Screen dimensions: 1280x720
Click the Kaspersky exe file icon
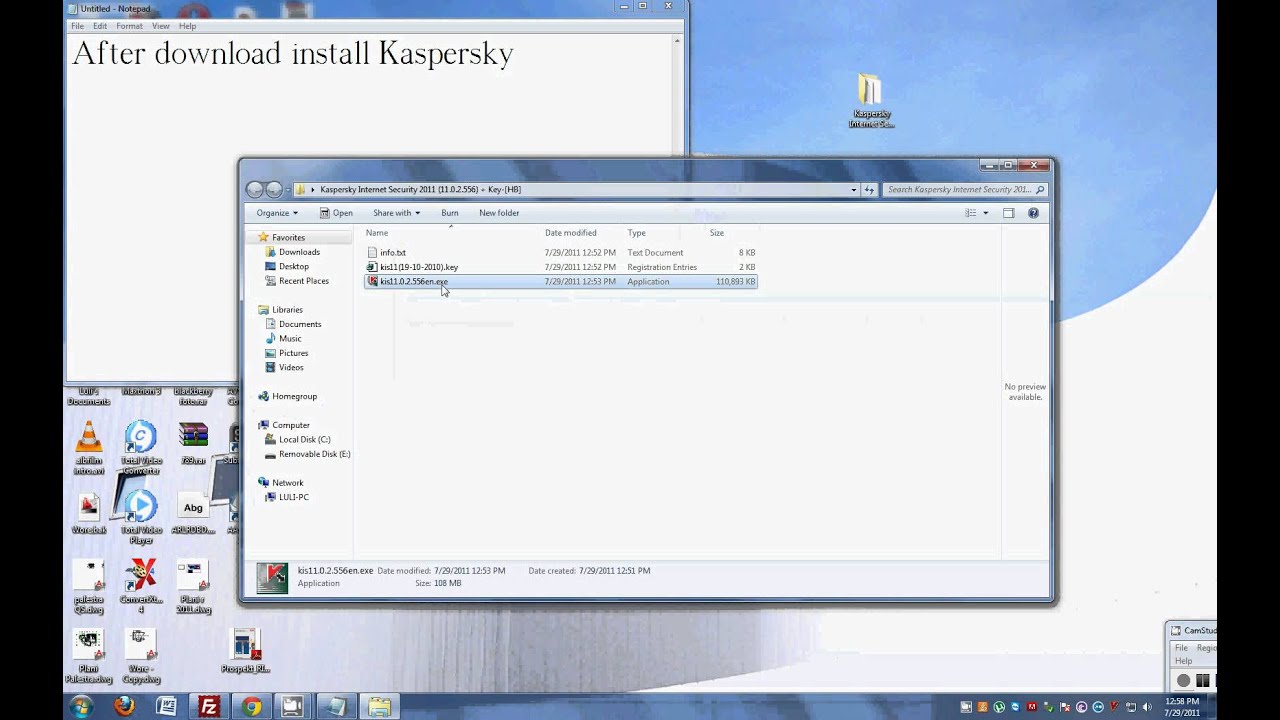point(372,281)
